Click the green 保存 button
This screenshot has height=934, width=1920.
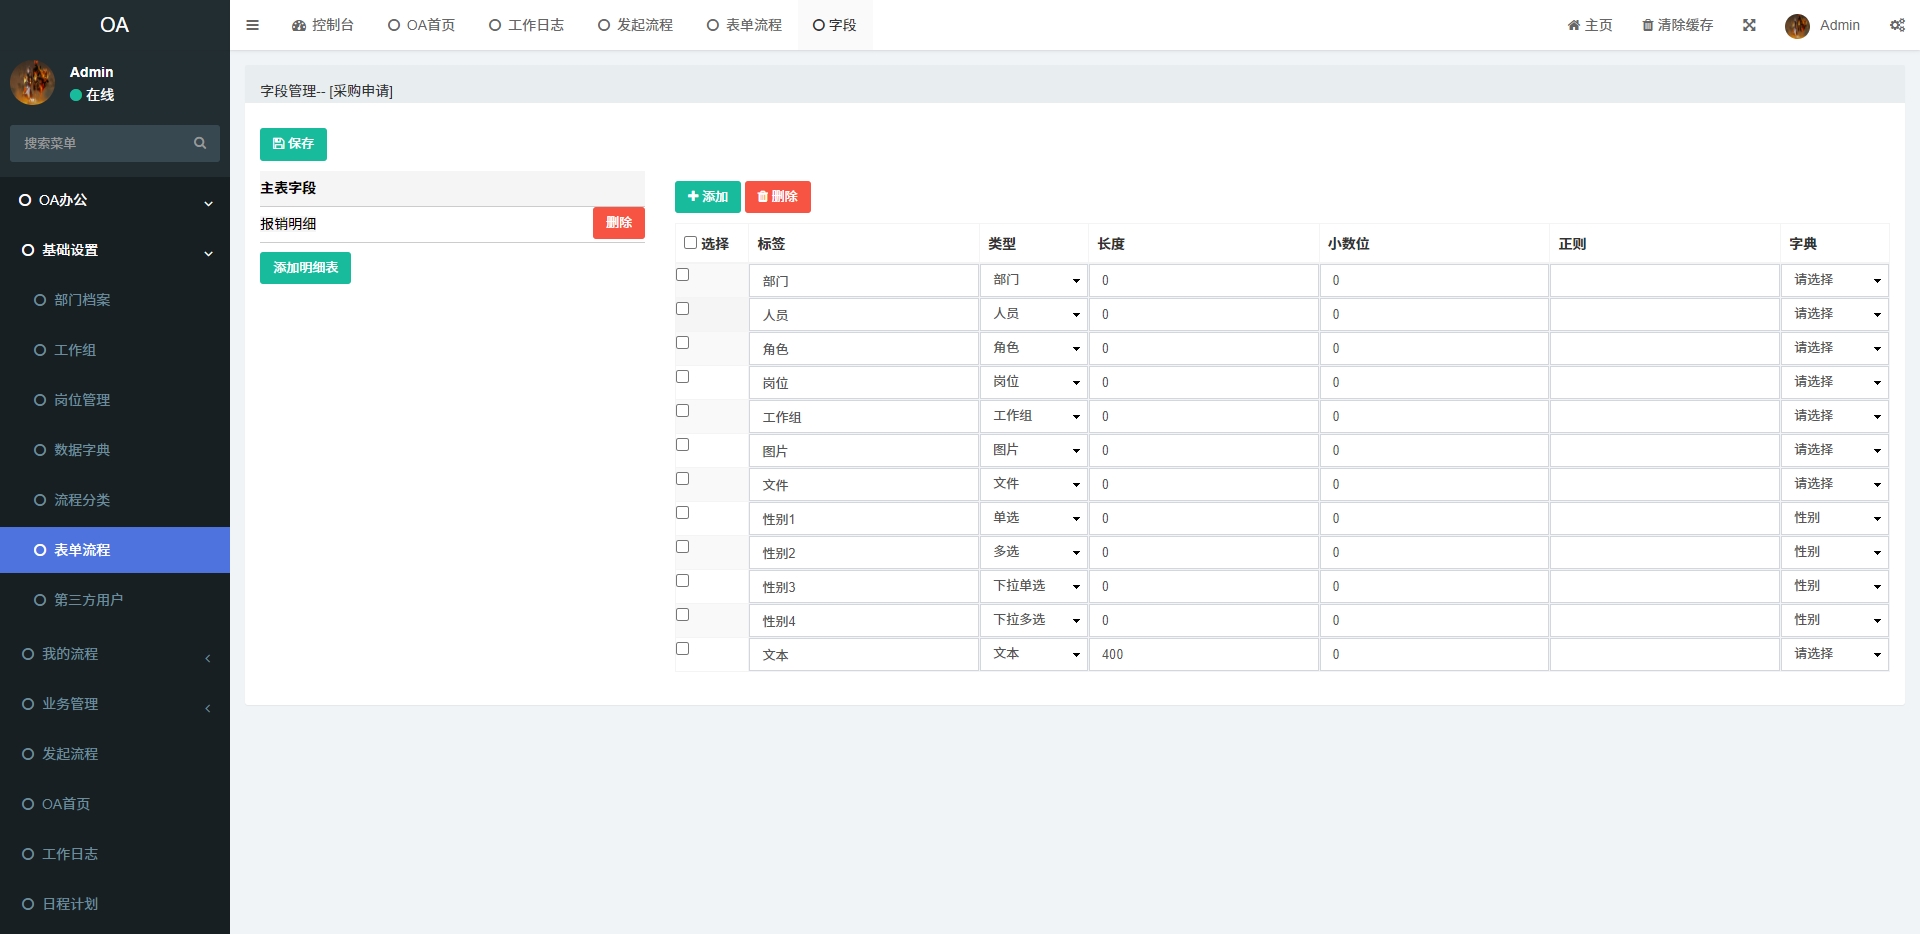point(293,144)
